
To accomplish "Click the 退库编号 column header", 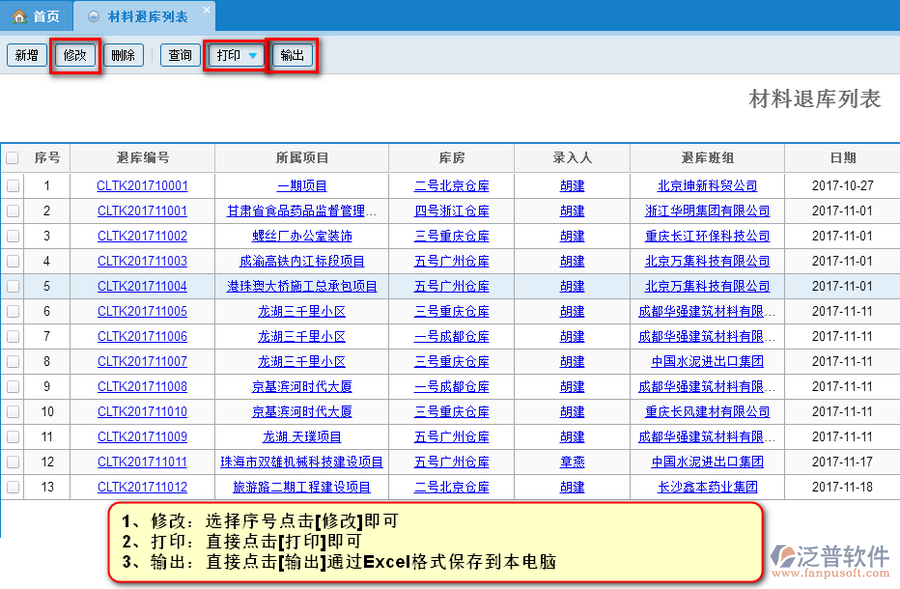I will (x=142, y=158).
